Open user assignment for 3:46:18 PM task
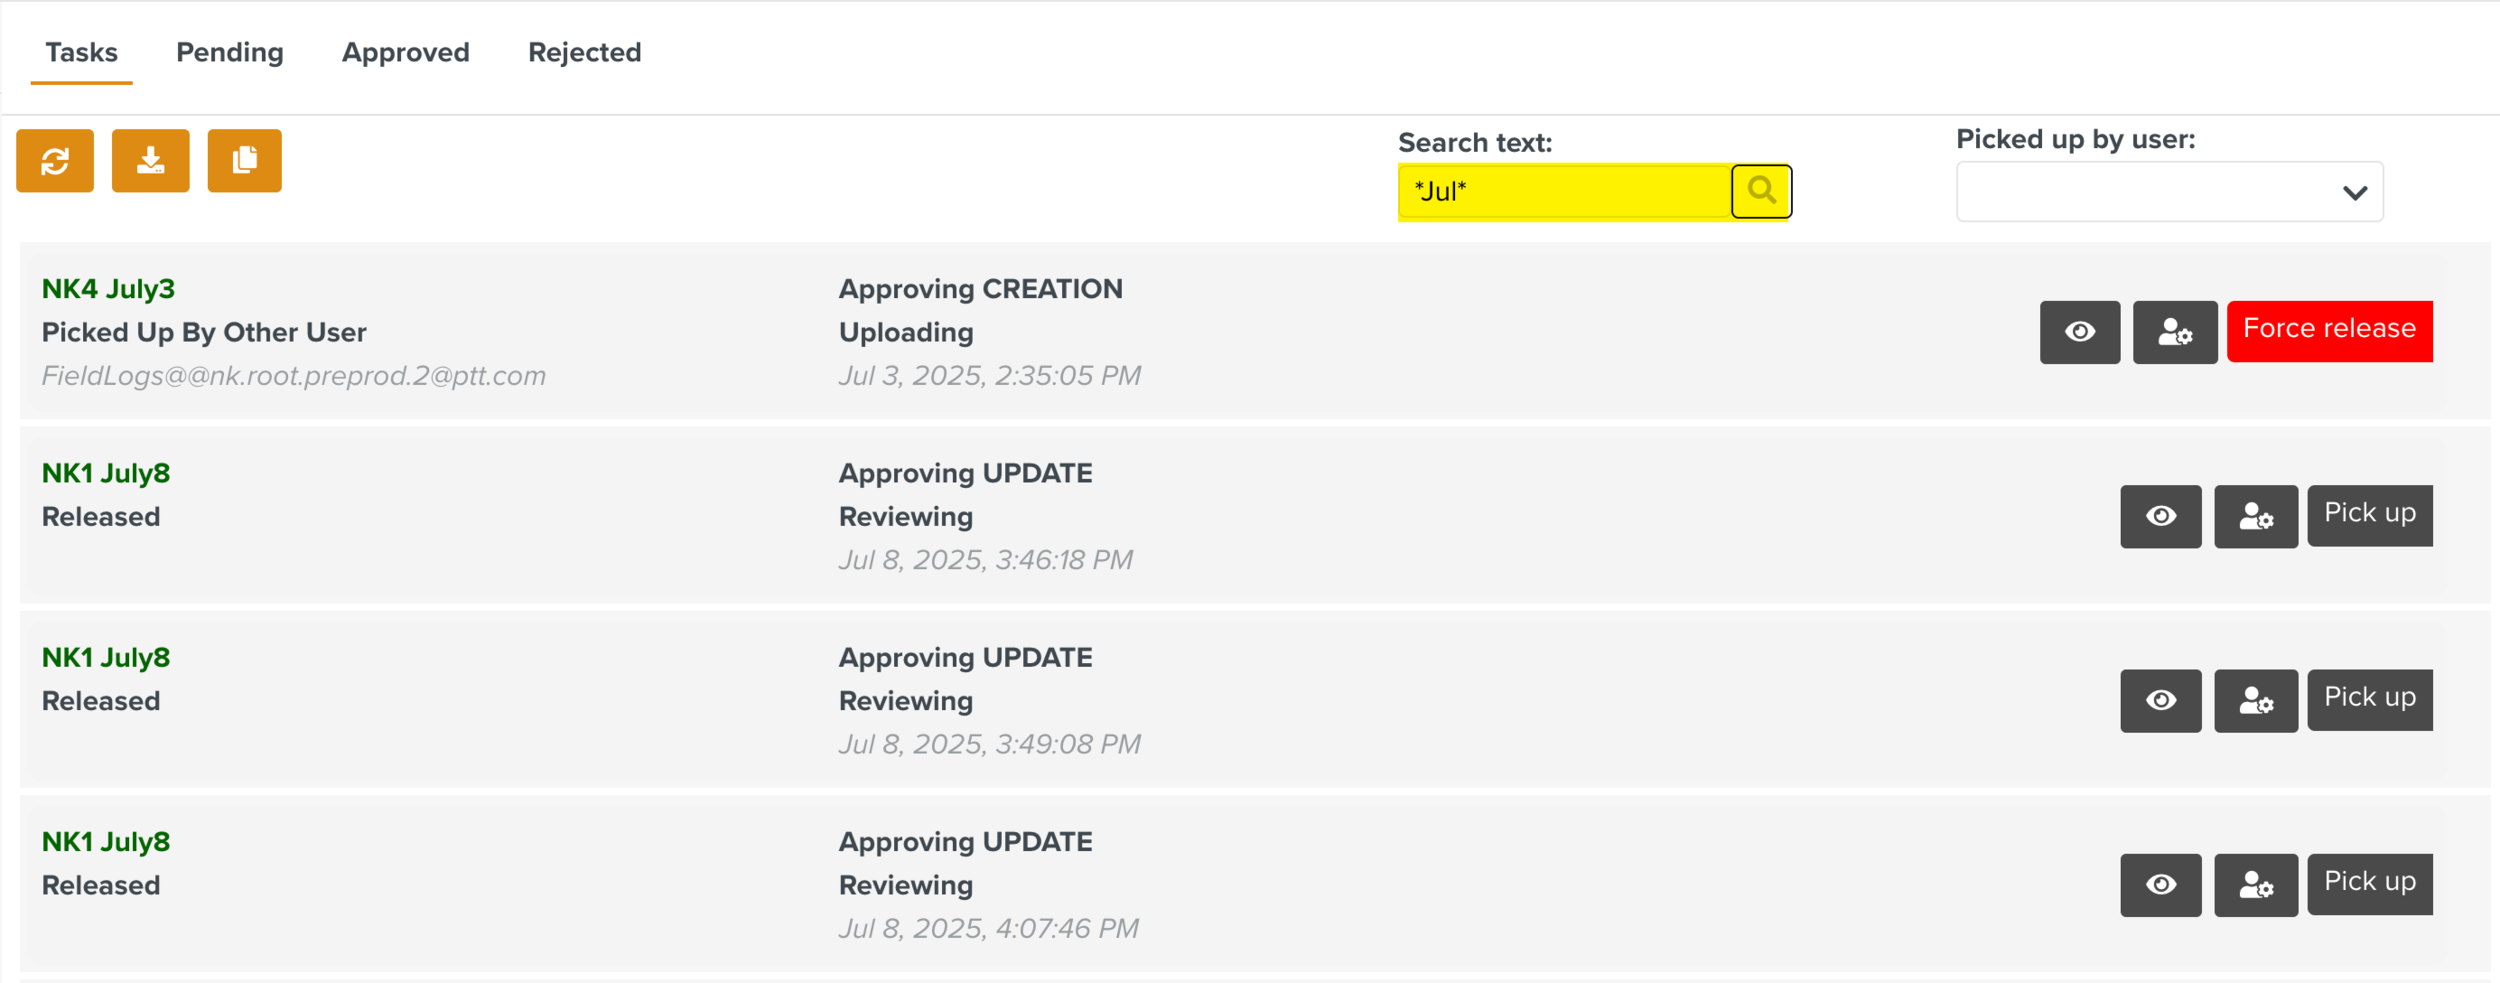2500x983 pixels. click(2256, 516)
